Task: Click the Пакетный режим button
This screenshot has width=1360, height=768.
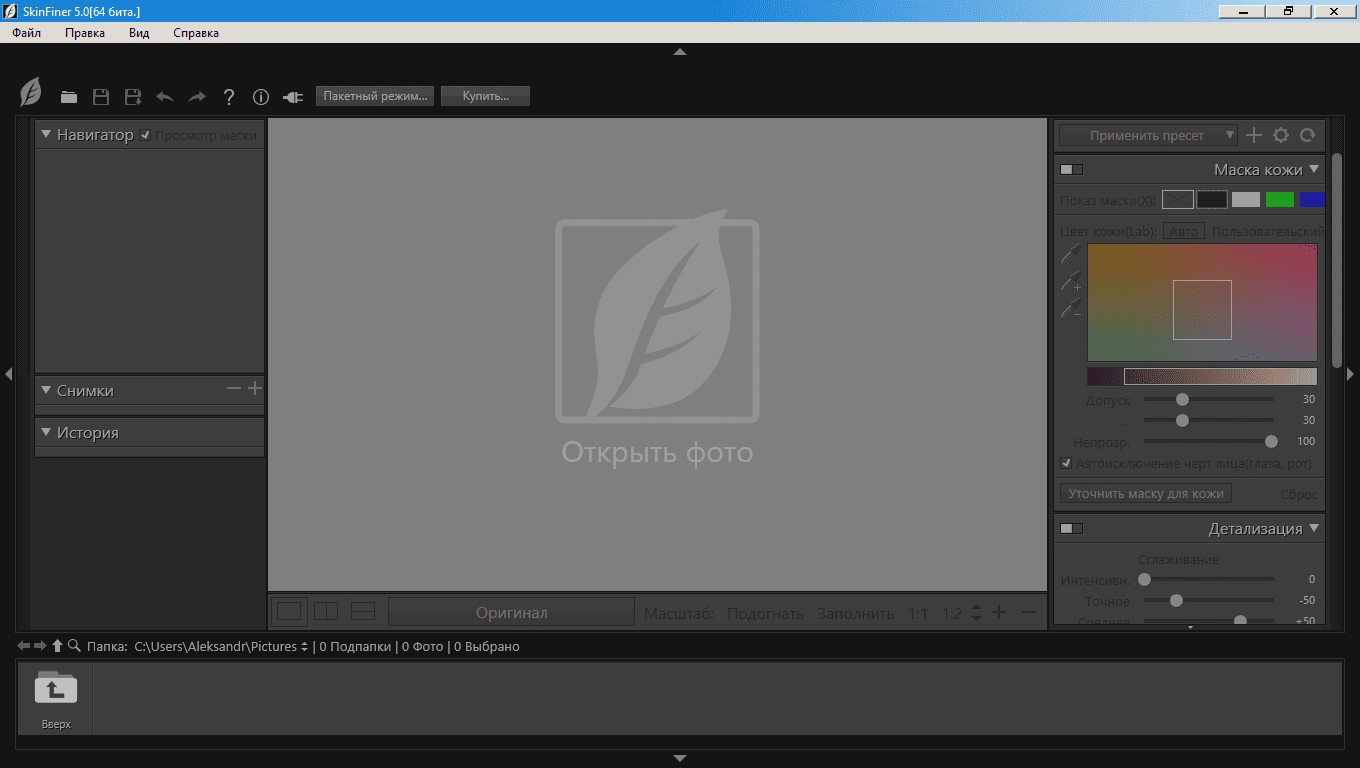Action: pyautogui.click(x=375, y=96)
